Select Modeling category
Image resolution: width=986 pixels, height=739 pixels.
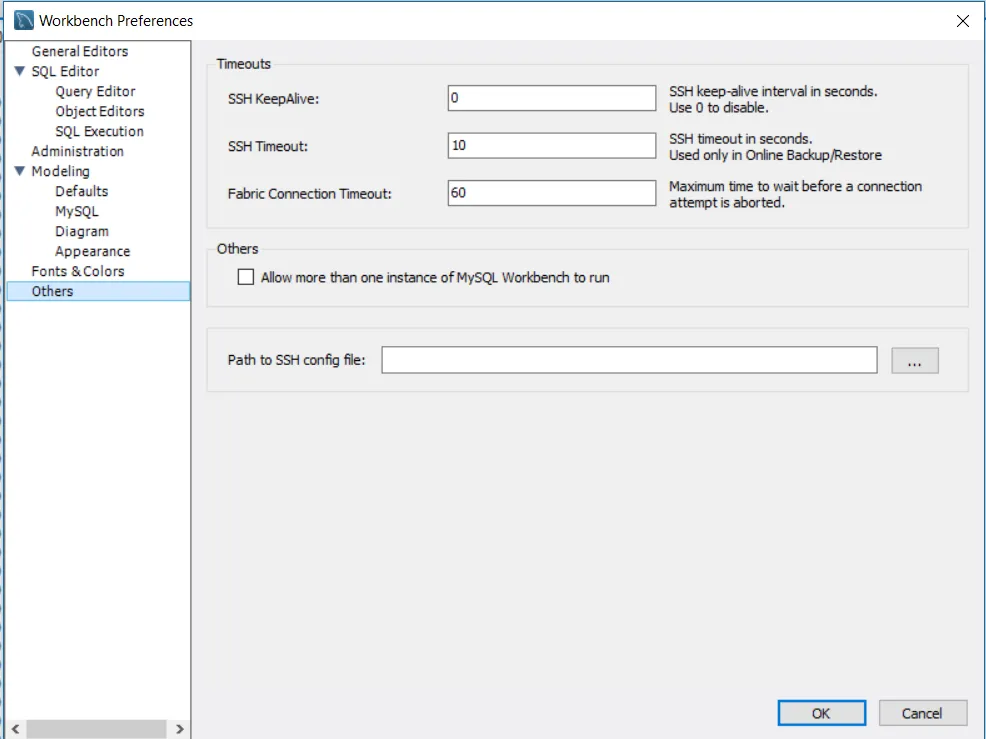60,171
